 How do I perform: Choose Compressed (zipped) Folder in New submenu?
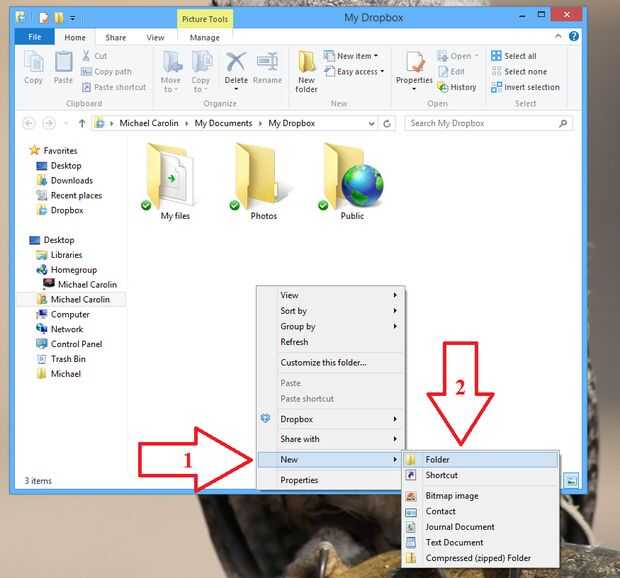(x=481, y=558)
